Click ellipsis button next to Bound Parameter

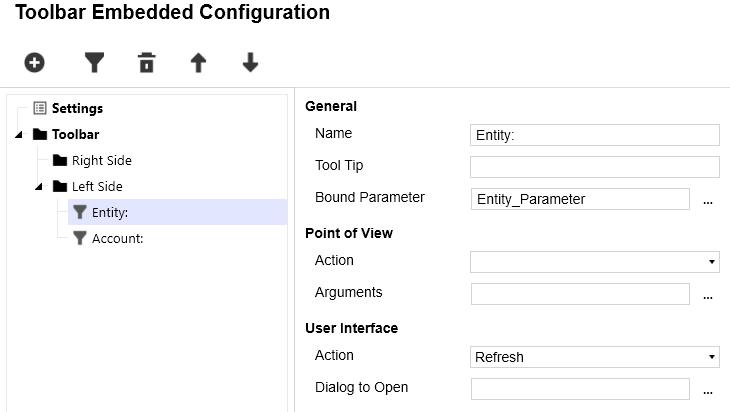click(x=708, y=200)
